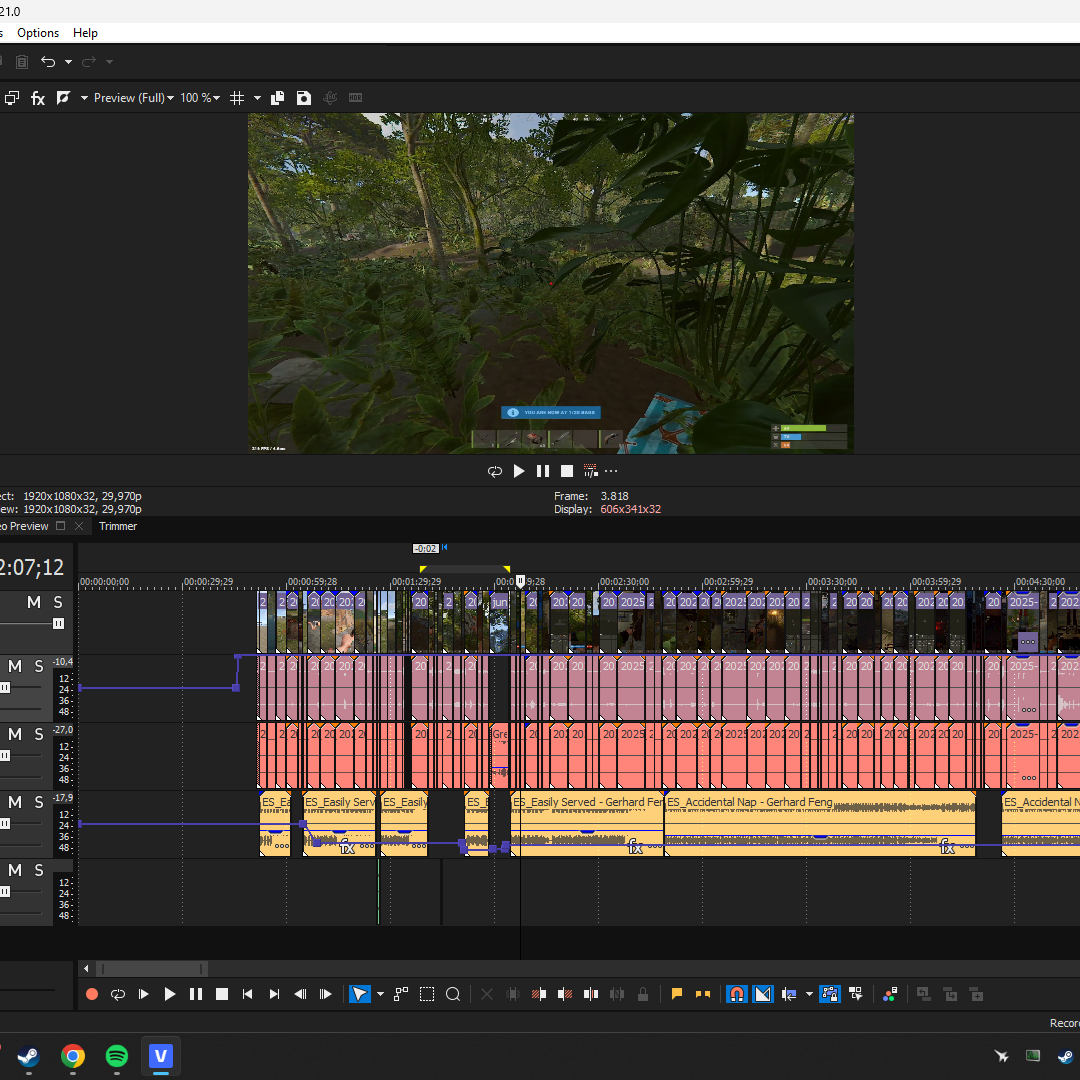This screenshot has width=1080, height=1080.
Task: Toggle split screen view in preview toolbar
Action: tap(63, 98)
